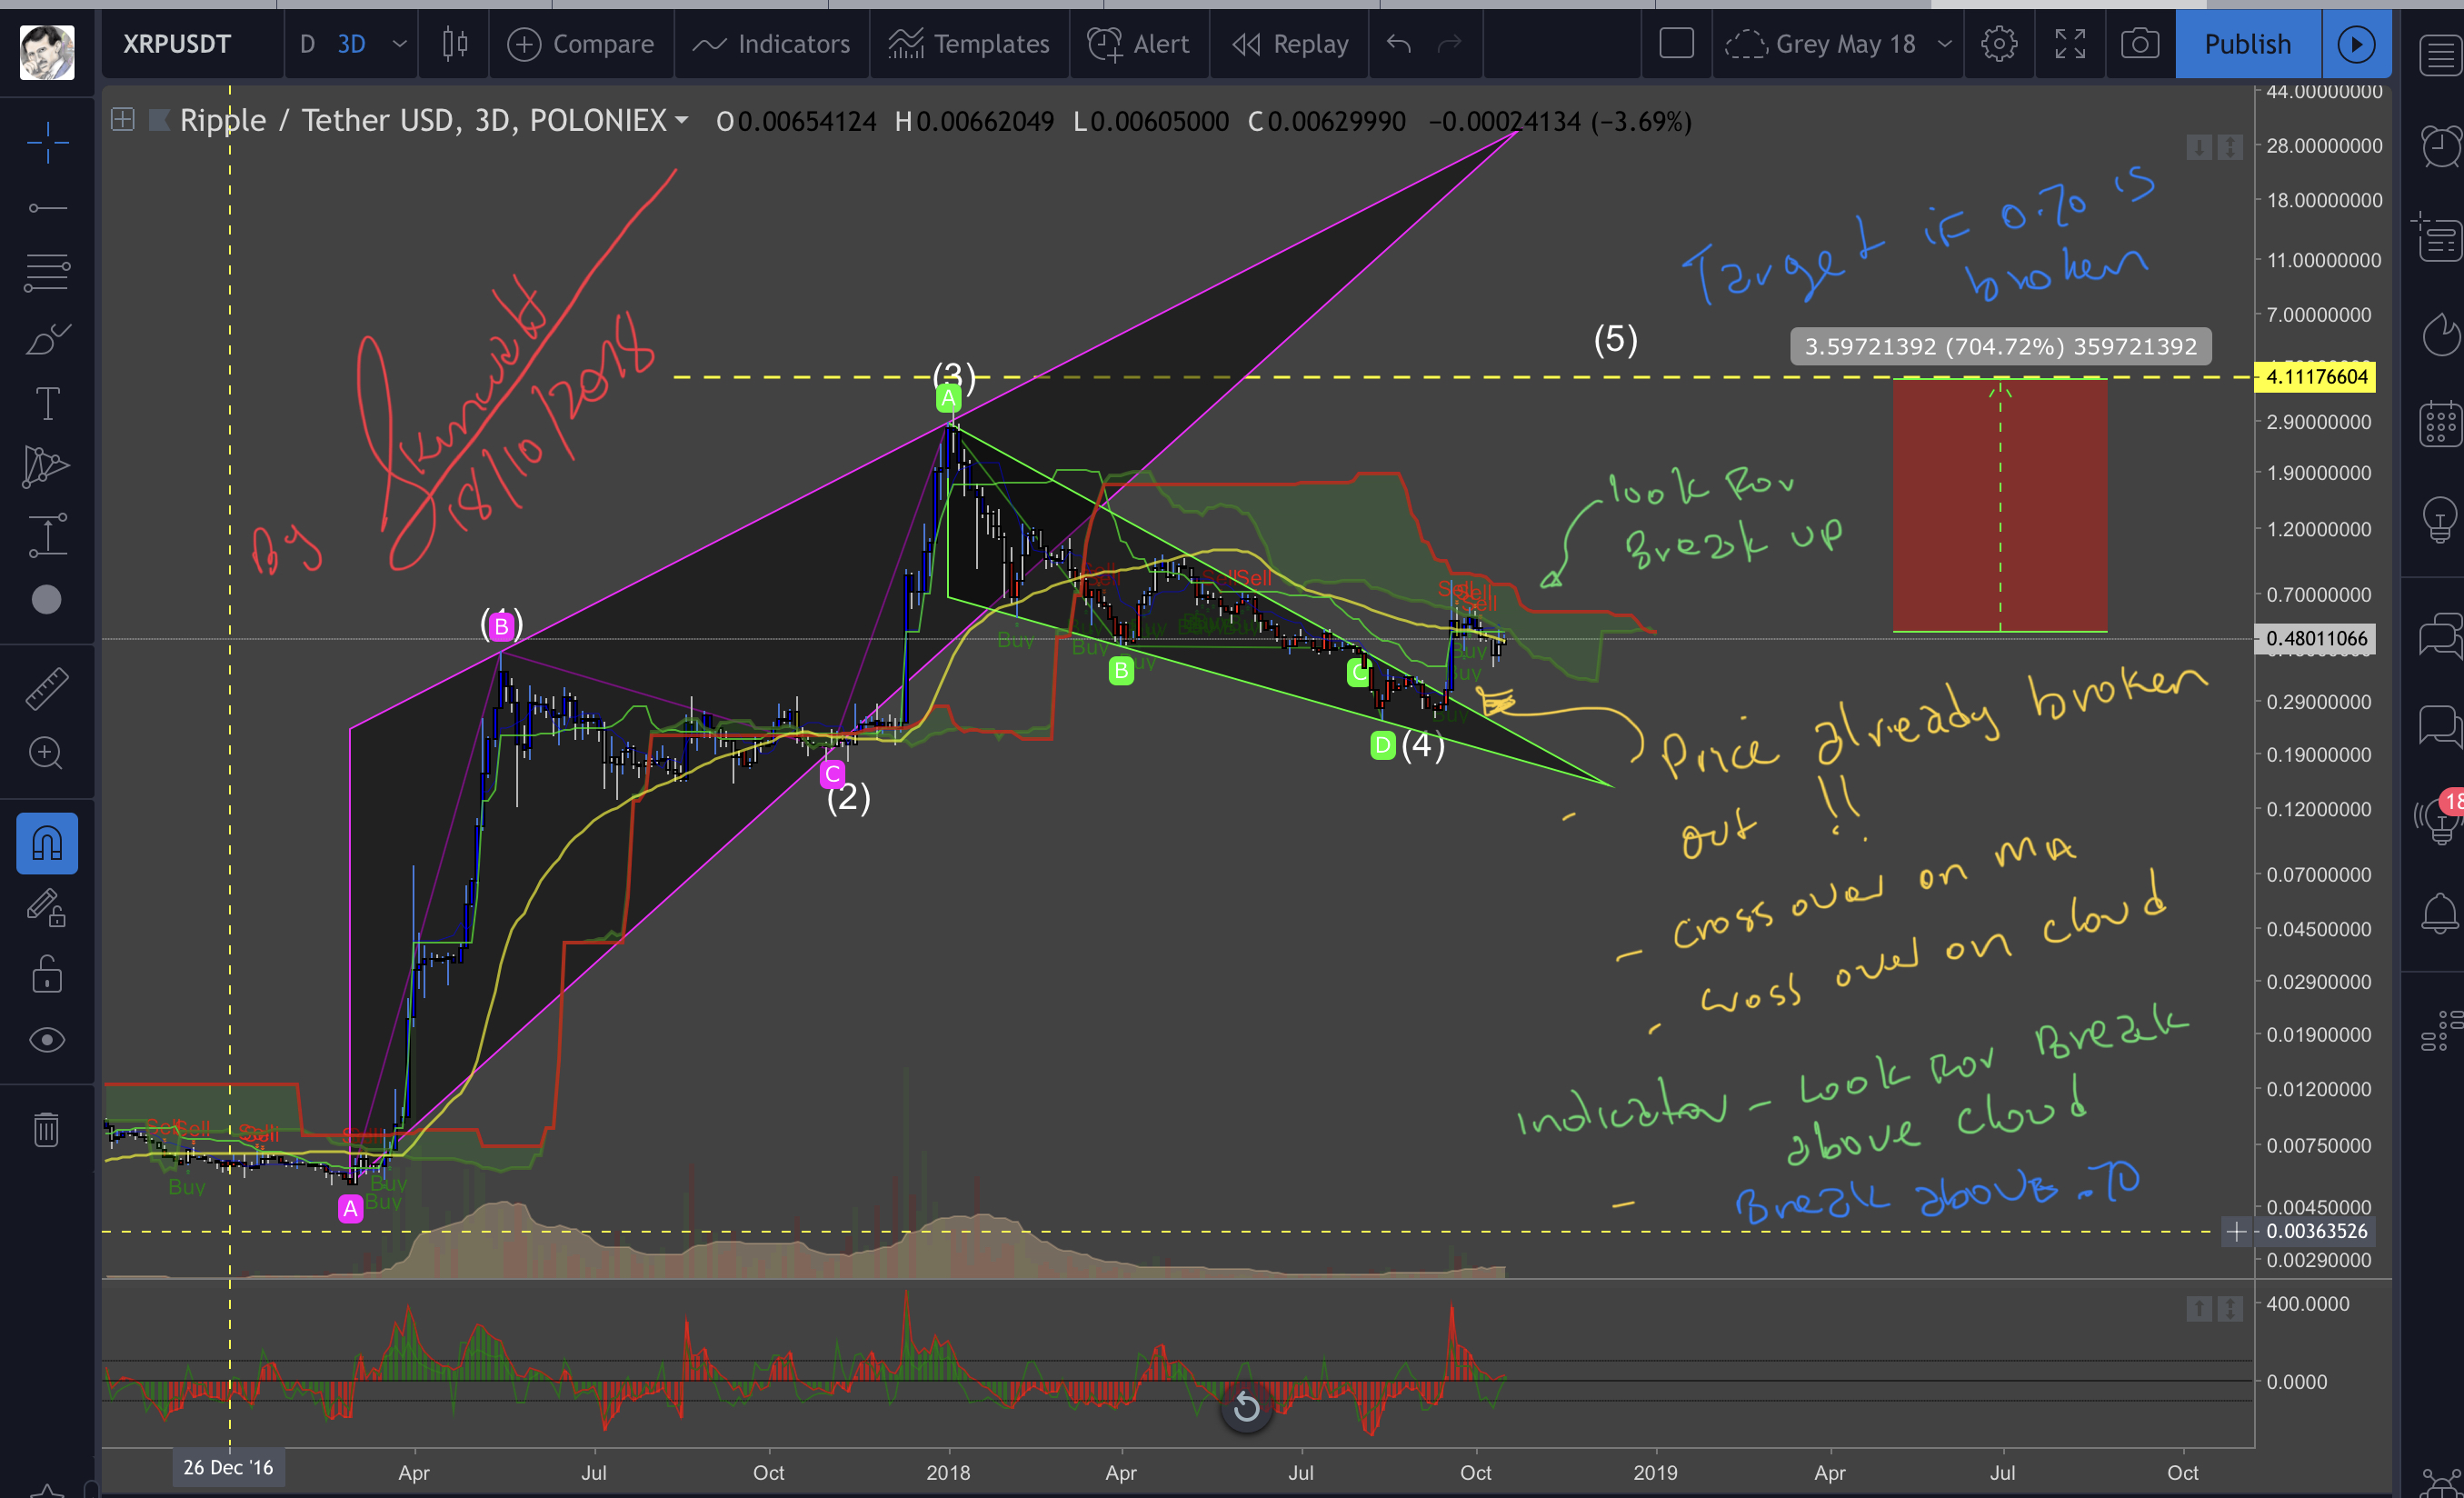Click the Publish button

(x=2247, y=44)
